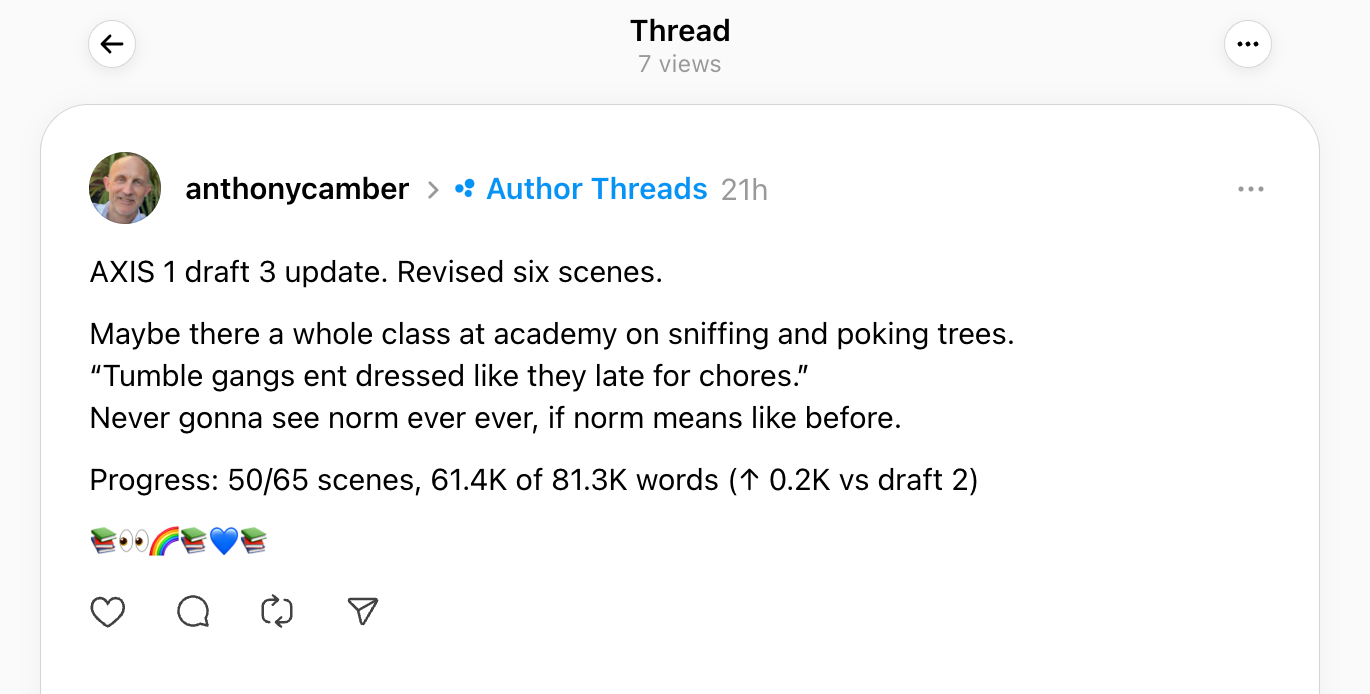Open the Author Threads community link
Image resolution: width=1370 pixels, height=694 pixels.
[x=596, y=189]
